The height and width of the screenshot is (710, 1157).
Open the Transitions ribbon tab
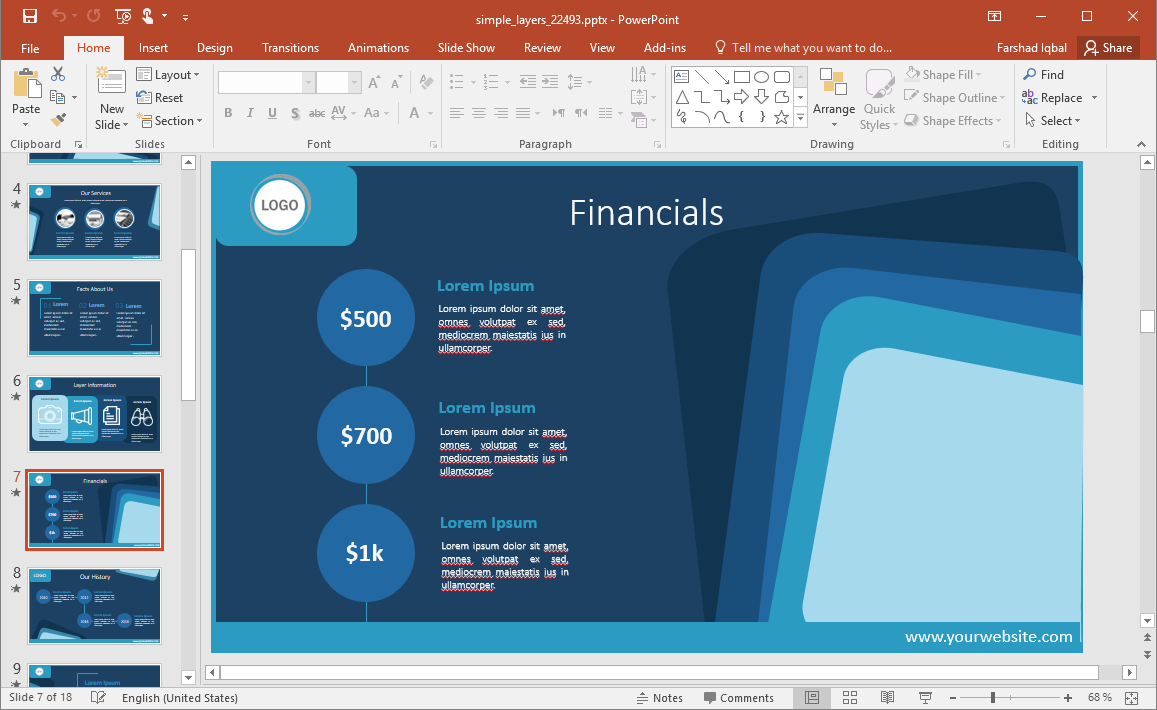(x=290, y=48)
